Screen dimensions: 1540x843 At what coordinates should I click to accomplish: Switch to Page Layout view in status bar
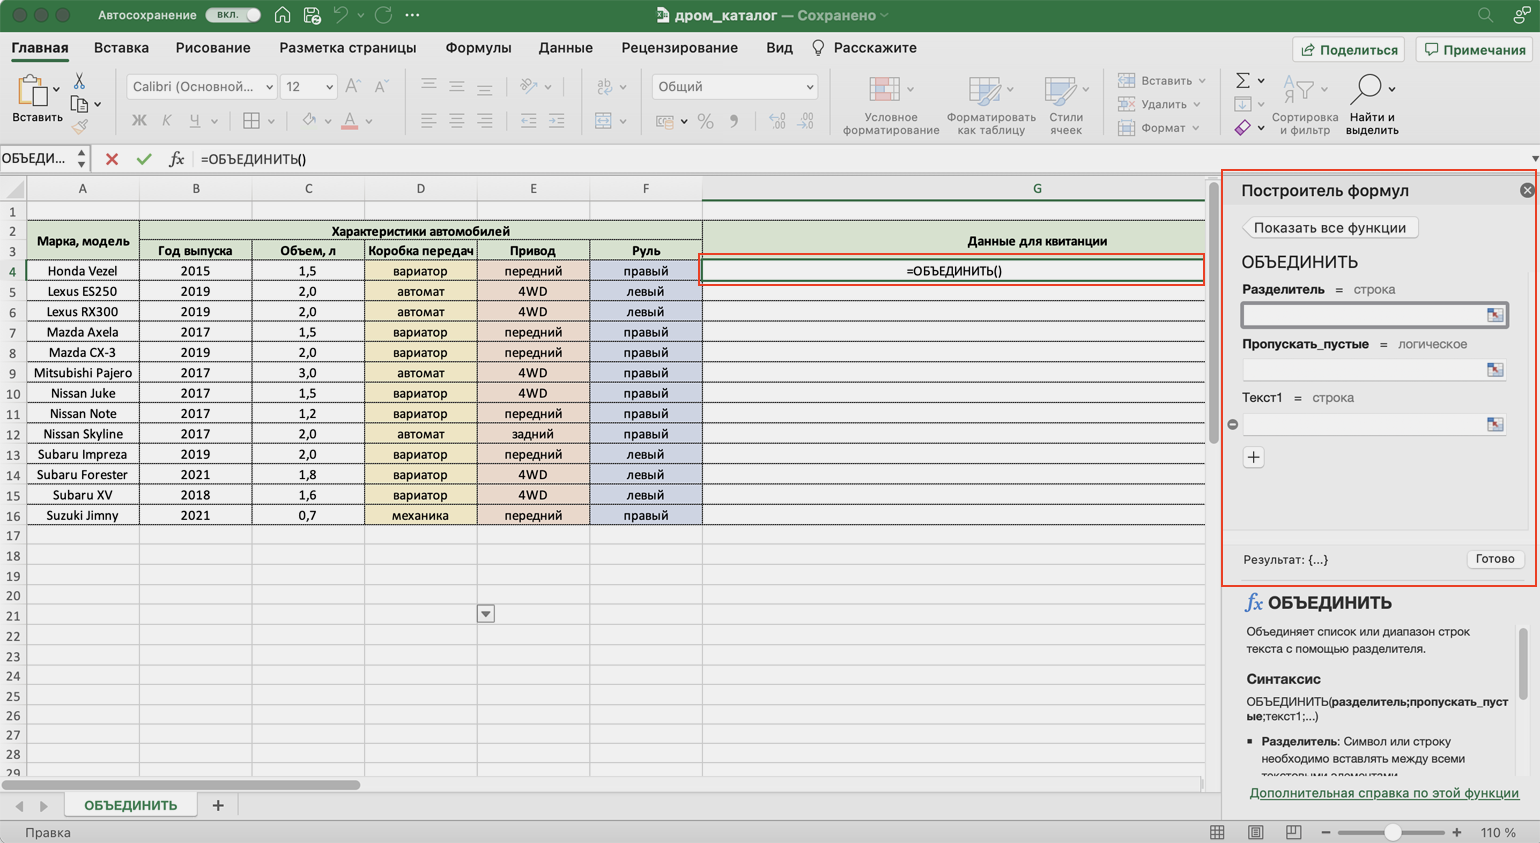pos(1256,832)
